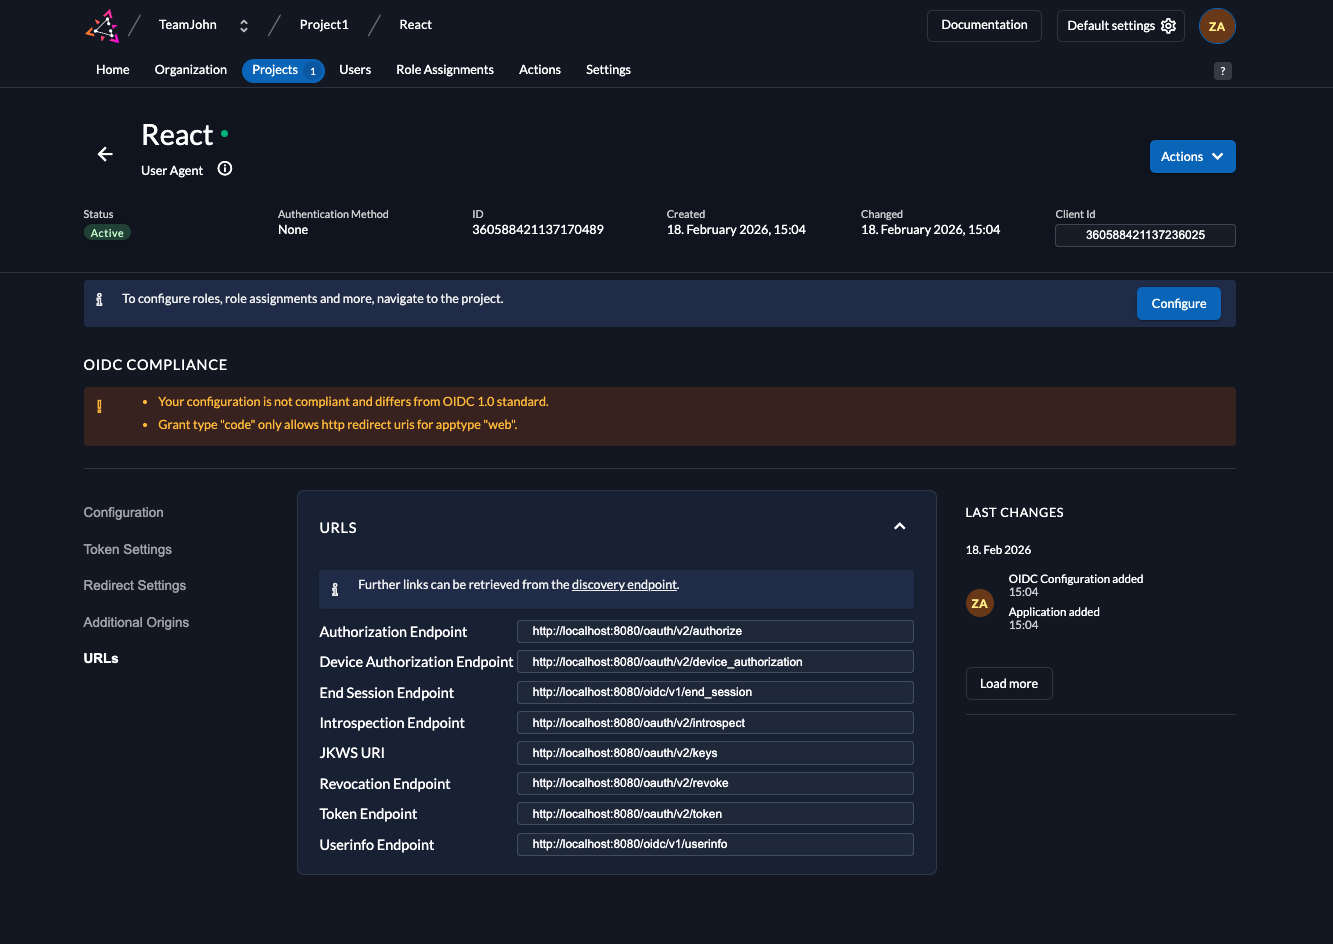This screenshot has width=1333, height=944.
Task: Click the info icon next to User Agent
Action: (225, 169)
